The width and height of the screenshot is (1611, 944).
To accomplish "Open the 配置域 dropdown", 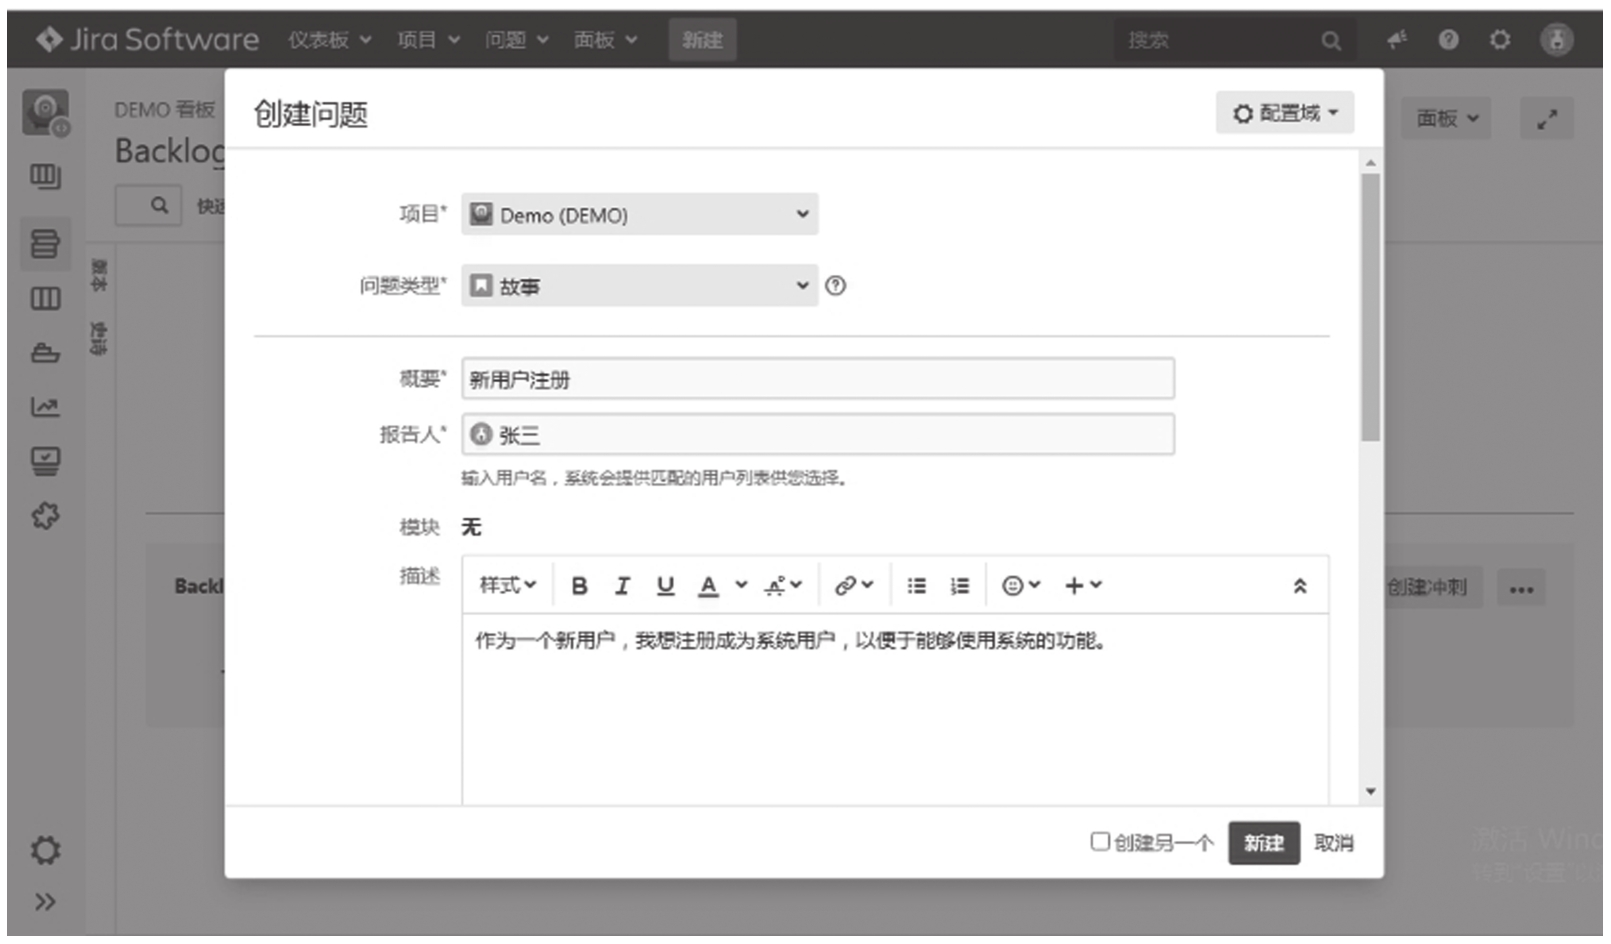I will coord(1285,113).
